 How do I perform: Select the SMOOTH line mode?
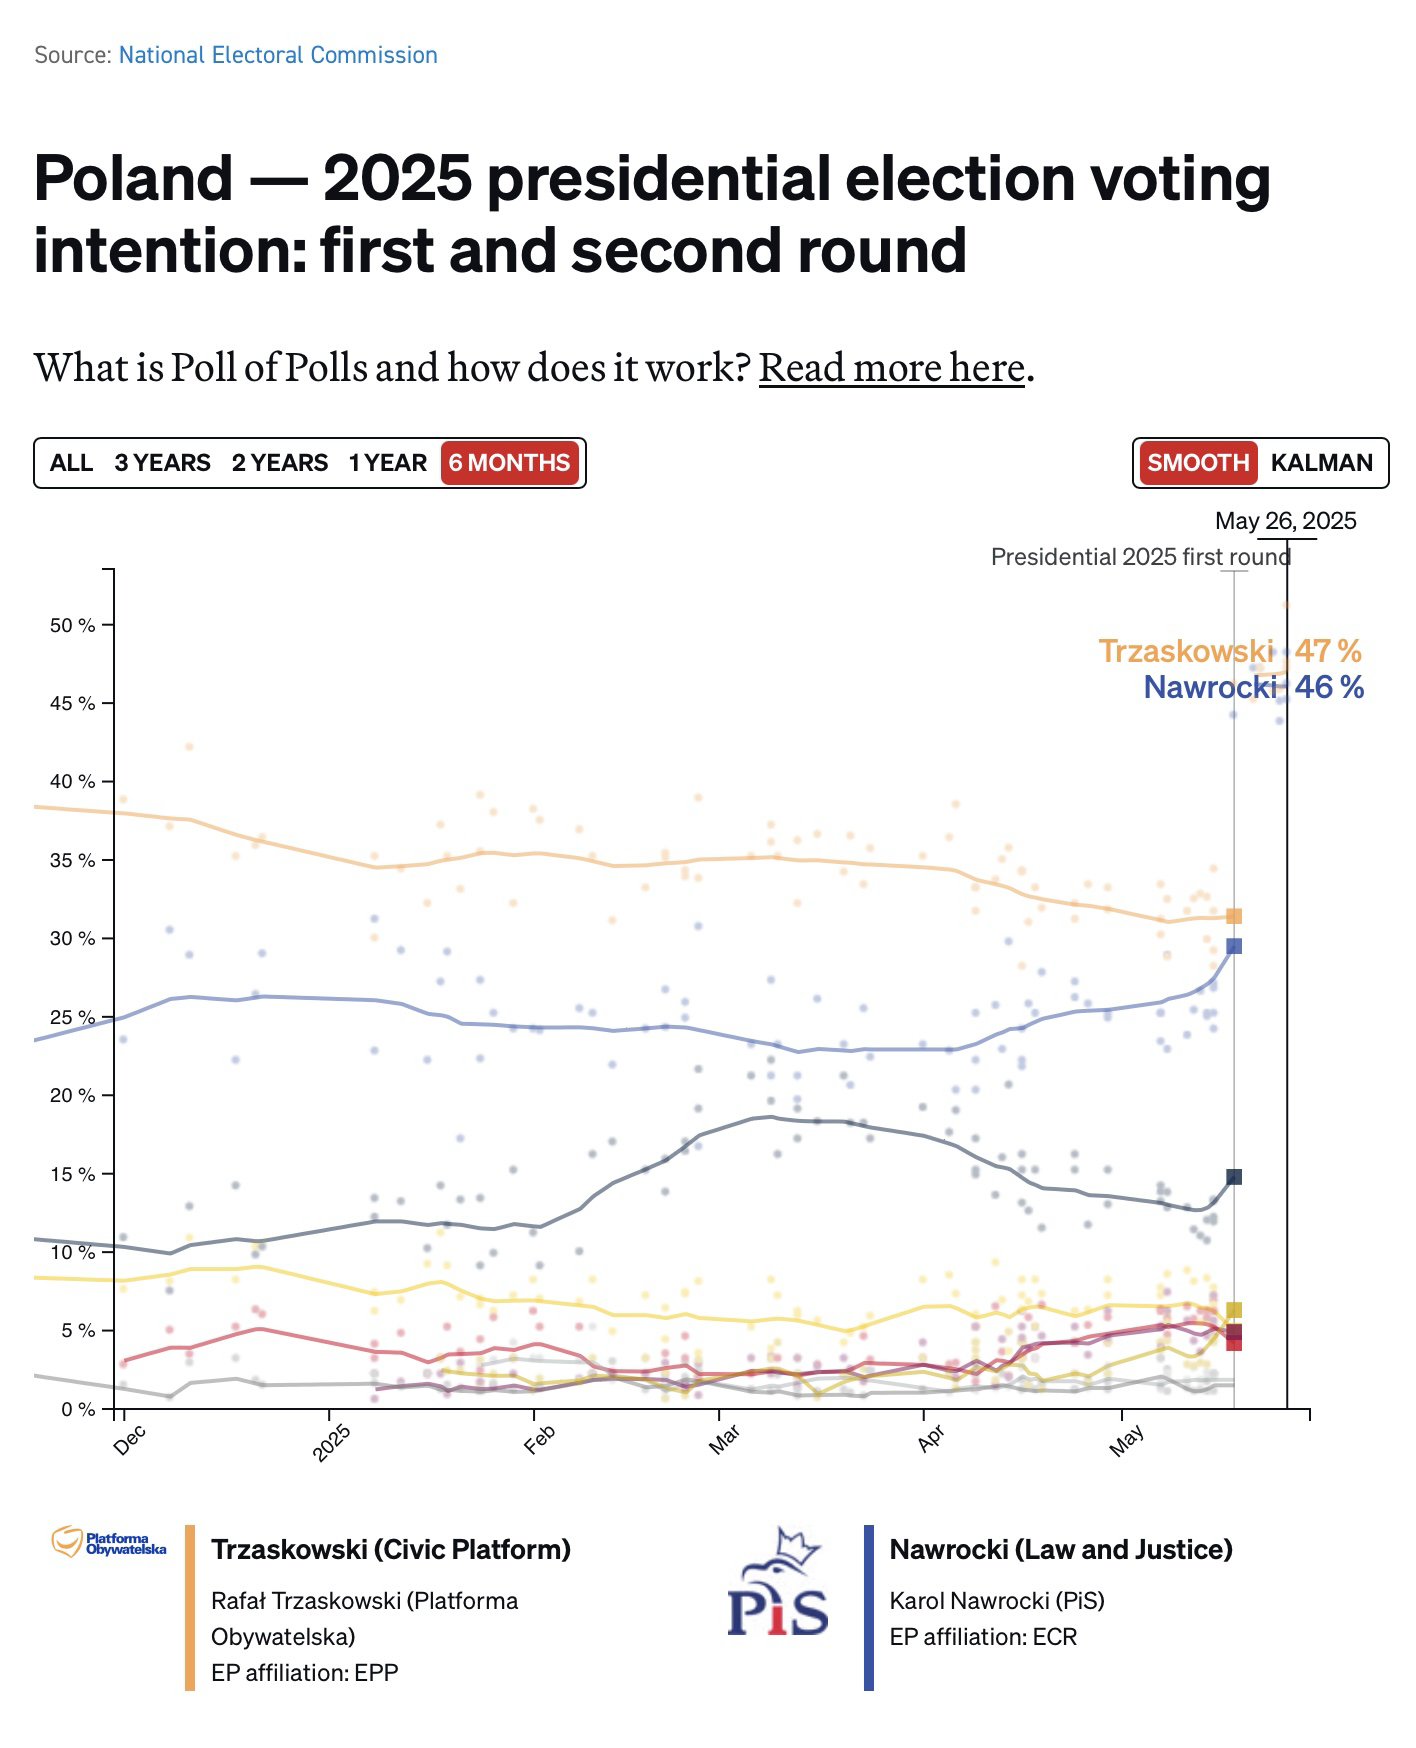(x=1198, y=463)
